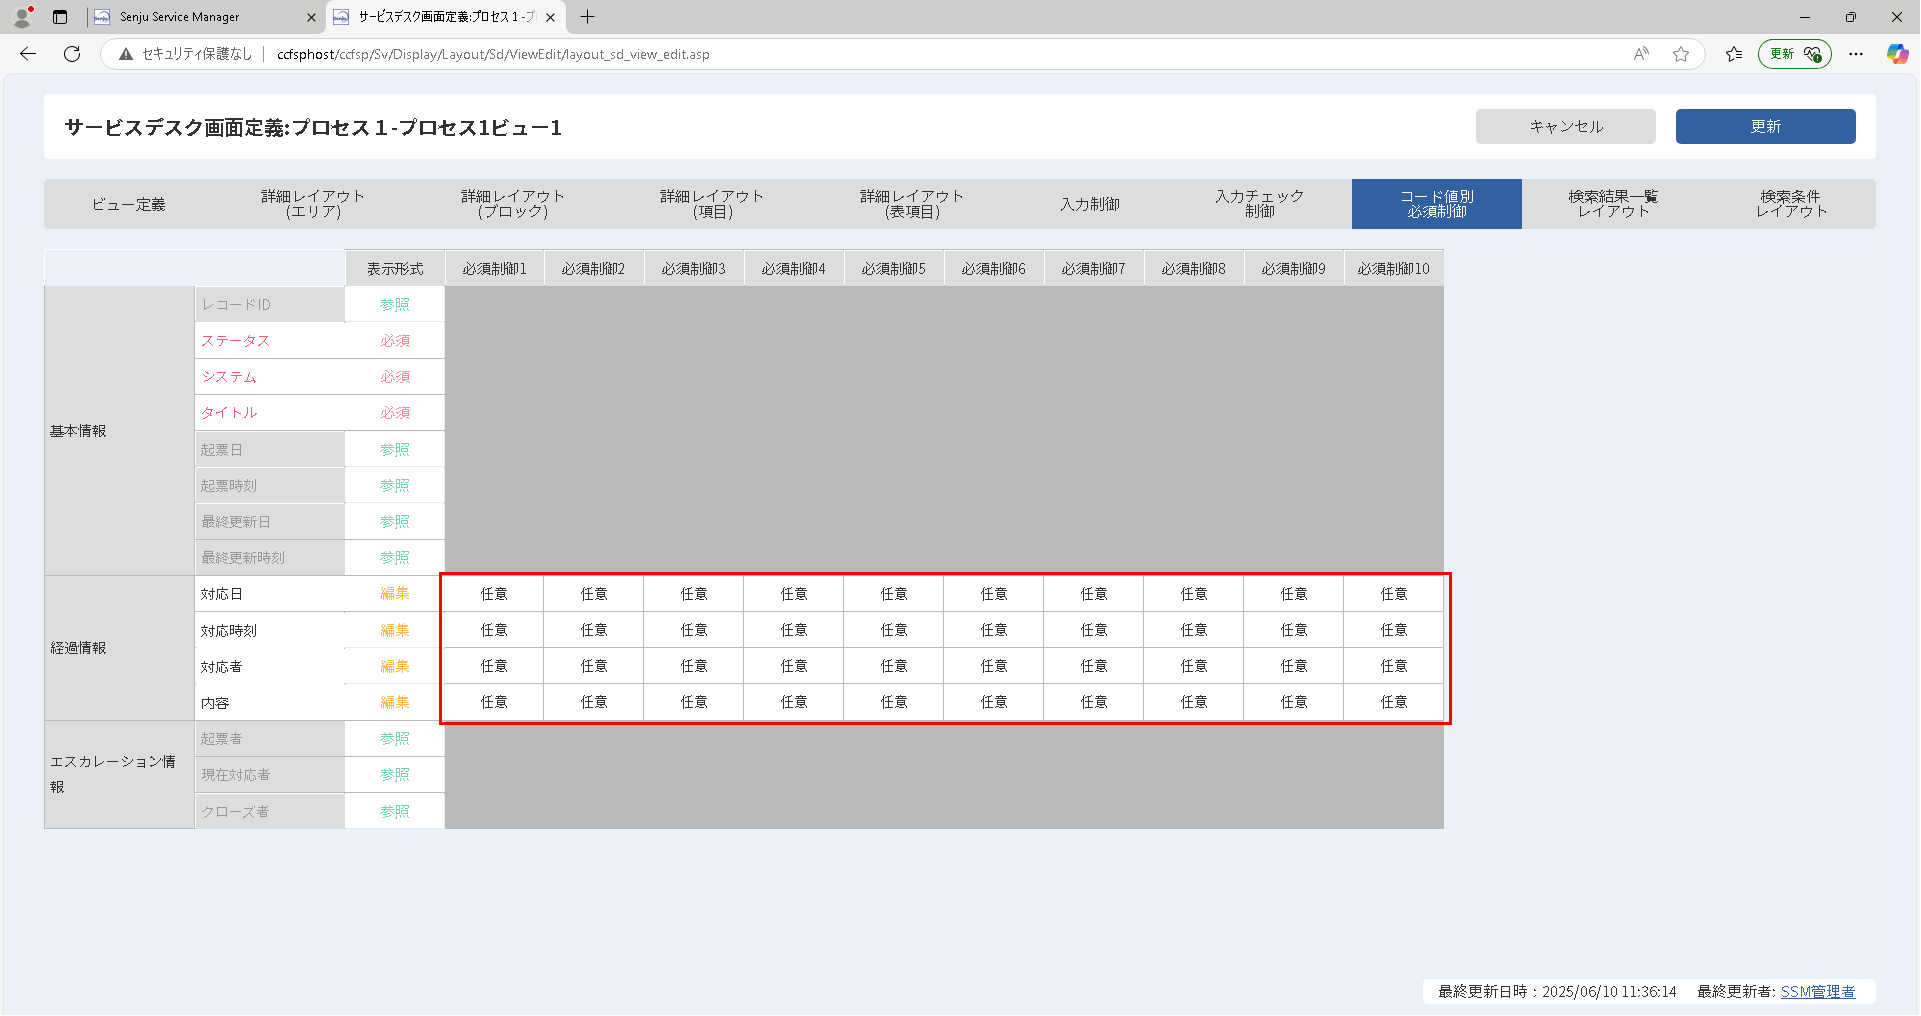The width and height of the screenshot is (1921, 1016).
Task: Add page to favorites with star icon
Action: tap(1681, 54)
